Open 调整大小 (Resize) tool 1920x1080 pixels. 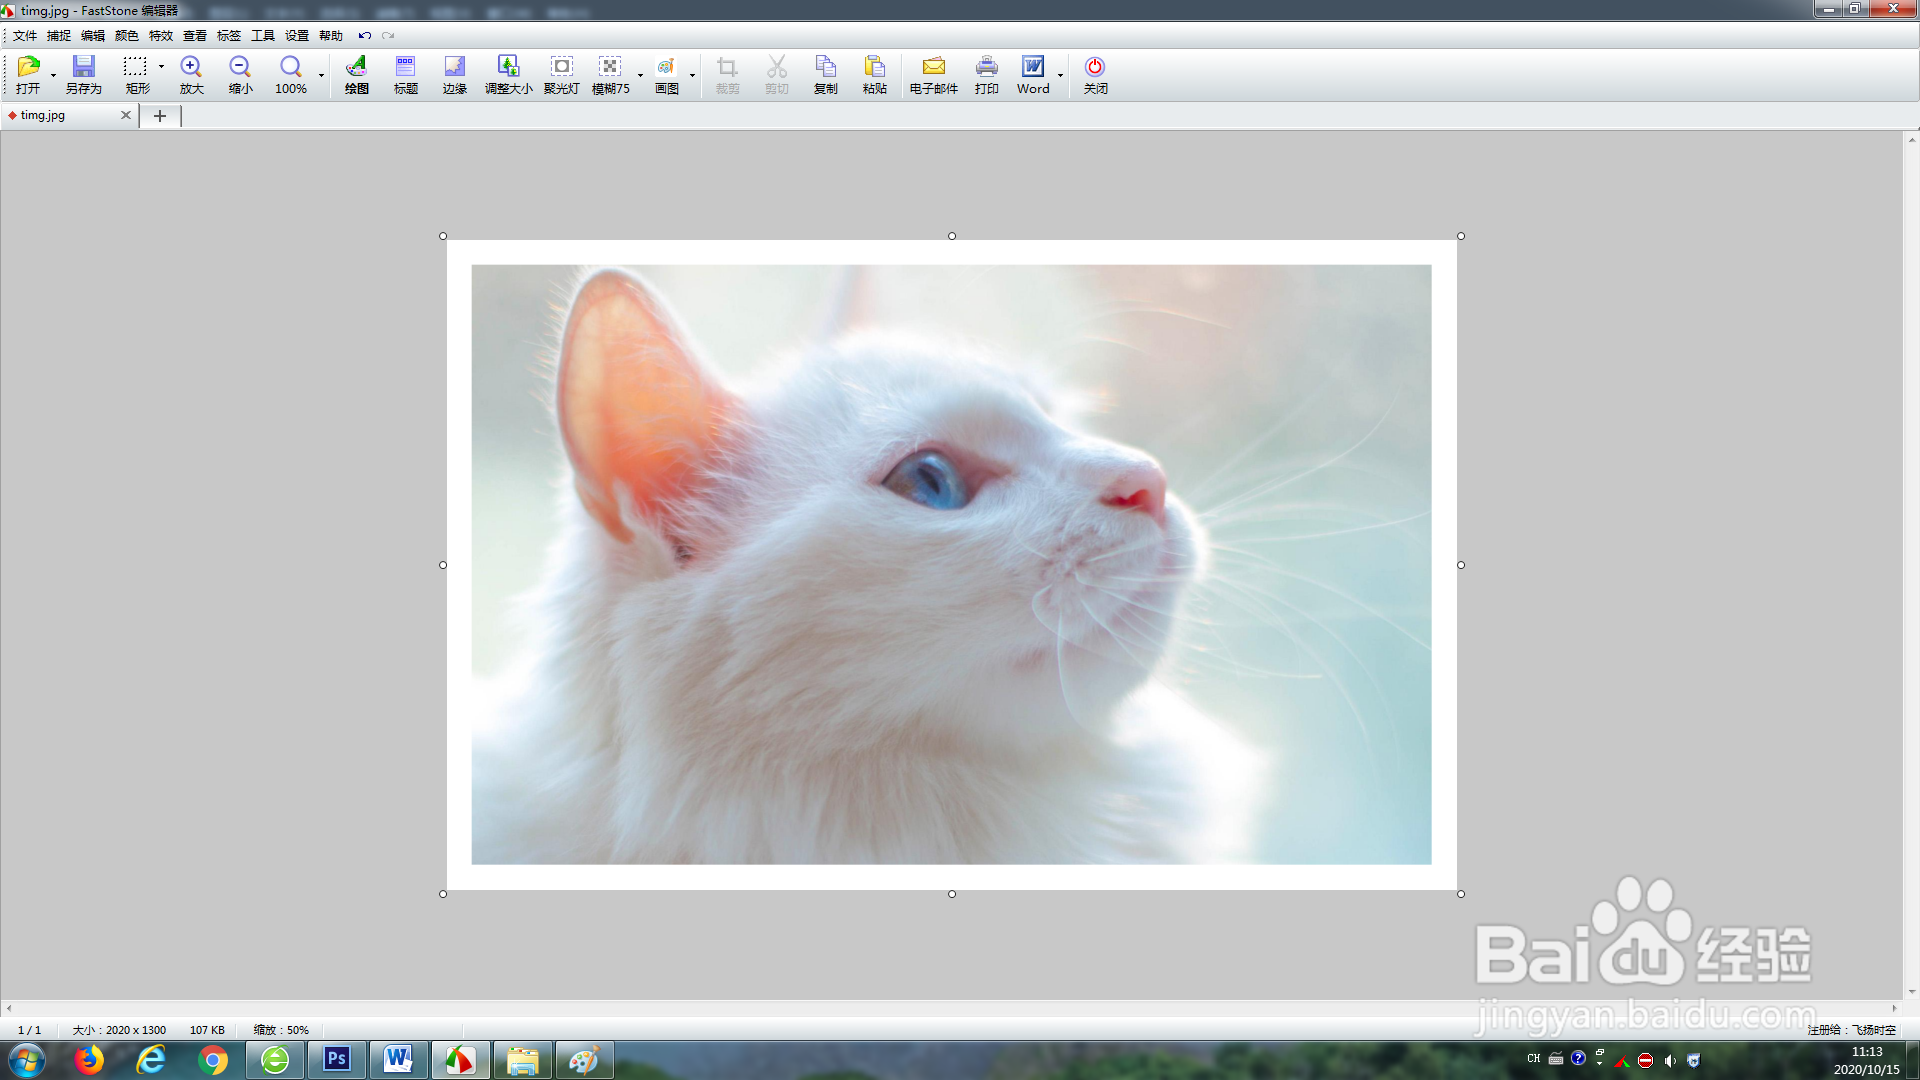tap(508, 74)
